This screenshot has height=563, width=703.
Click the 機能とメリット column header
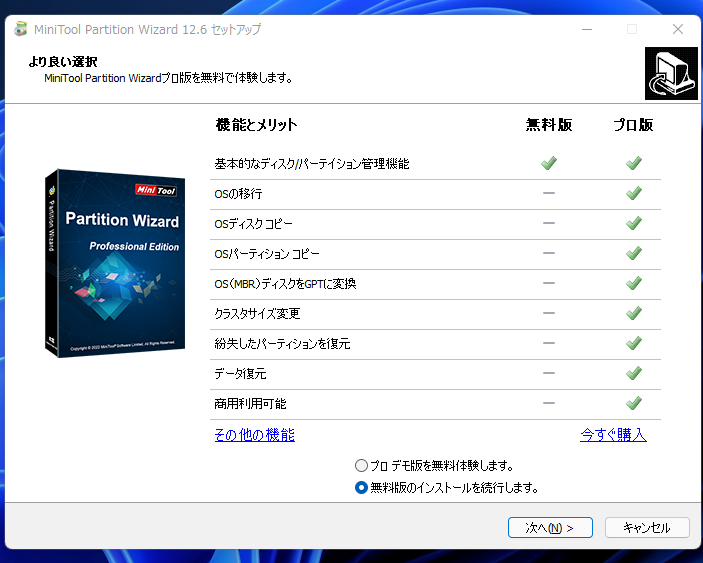pos(256,125)
